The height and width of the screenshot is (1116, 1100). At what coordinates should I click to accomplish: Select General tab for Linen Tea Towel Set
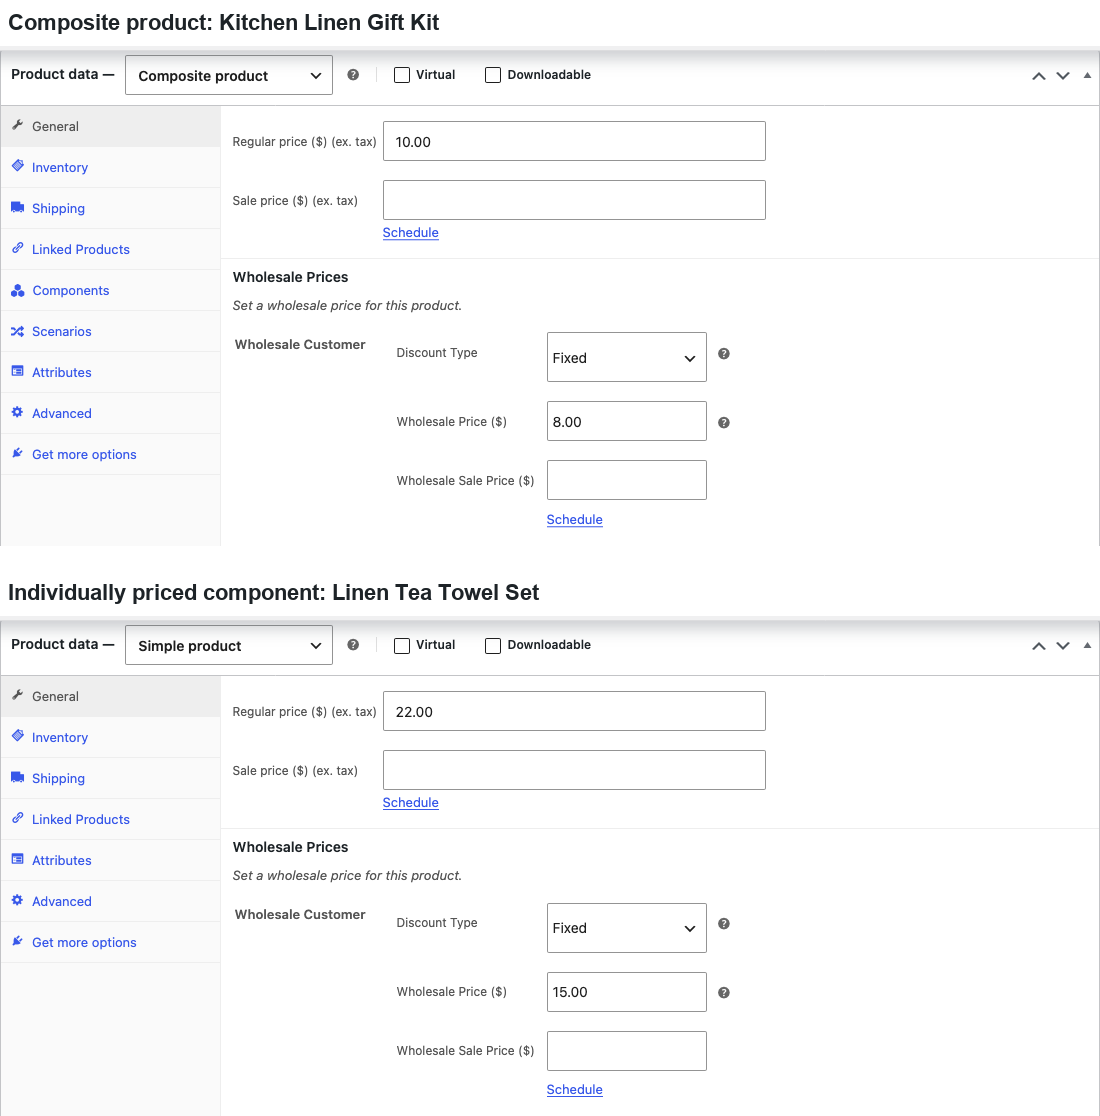point(111,697)
